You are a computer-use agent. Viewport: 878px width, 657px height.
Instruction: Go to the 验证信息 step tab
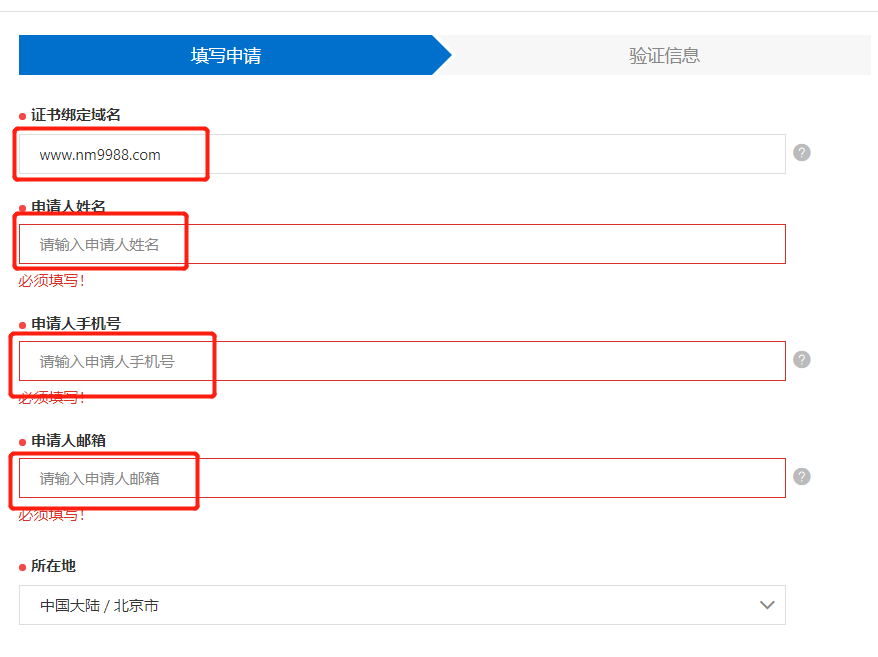point(664,55)
